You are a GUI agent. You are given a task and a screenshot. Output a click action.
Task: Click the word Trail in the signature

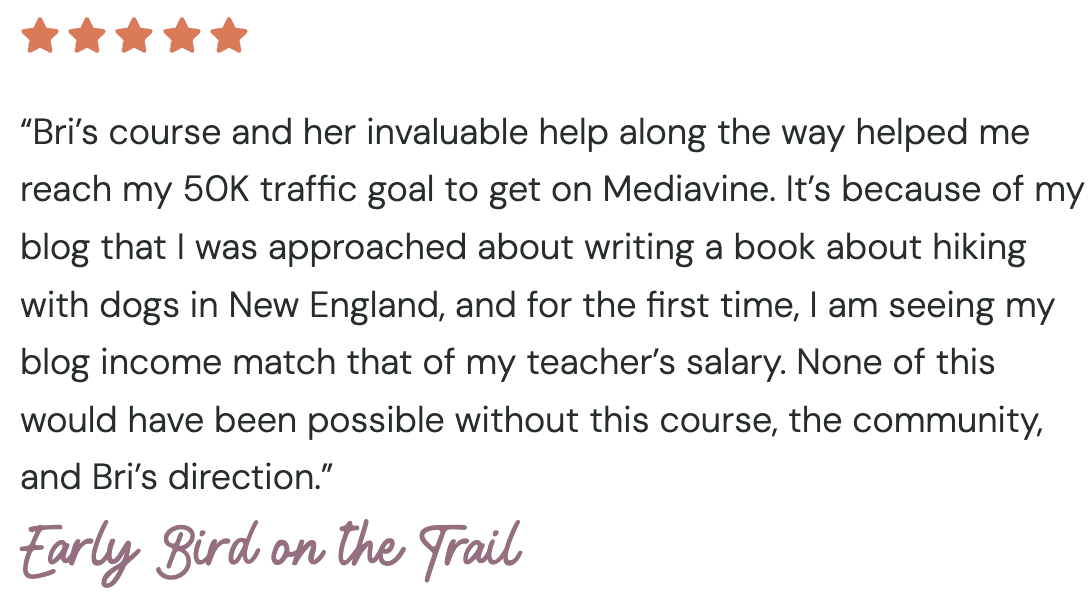[471, 550]
